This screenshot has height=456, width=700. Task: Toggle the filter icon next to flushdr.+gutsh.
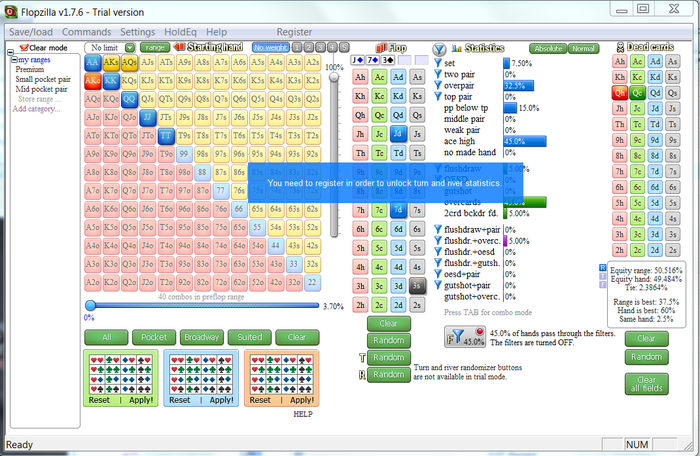(438, 263)
